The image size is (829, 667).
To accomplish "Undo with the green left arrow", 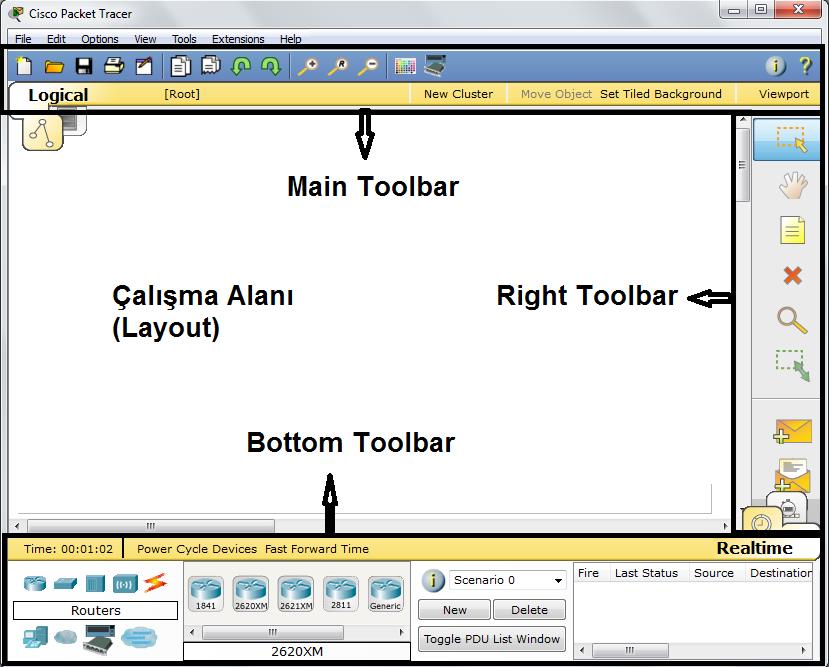I will click(x=241, y=67).
